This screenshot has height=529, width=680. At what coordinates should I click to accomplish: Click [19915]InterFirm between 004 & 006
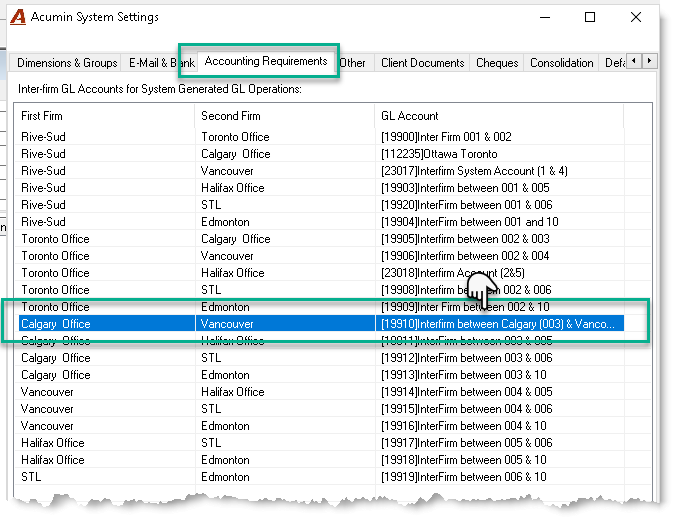pyautogui.click(x=467, y=409)
